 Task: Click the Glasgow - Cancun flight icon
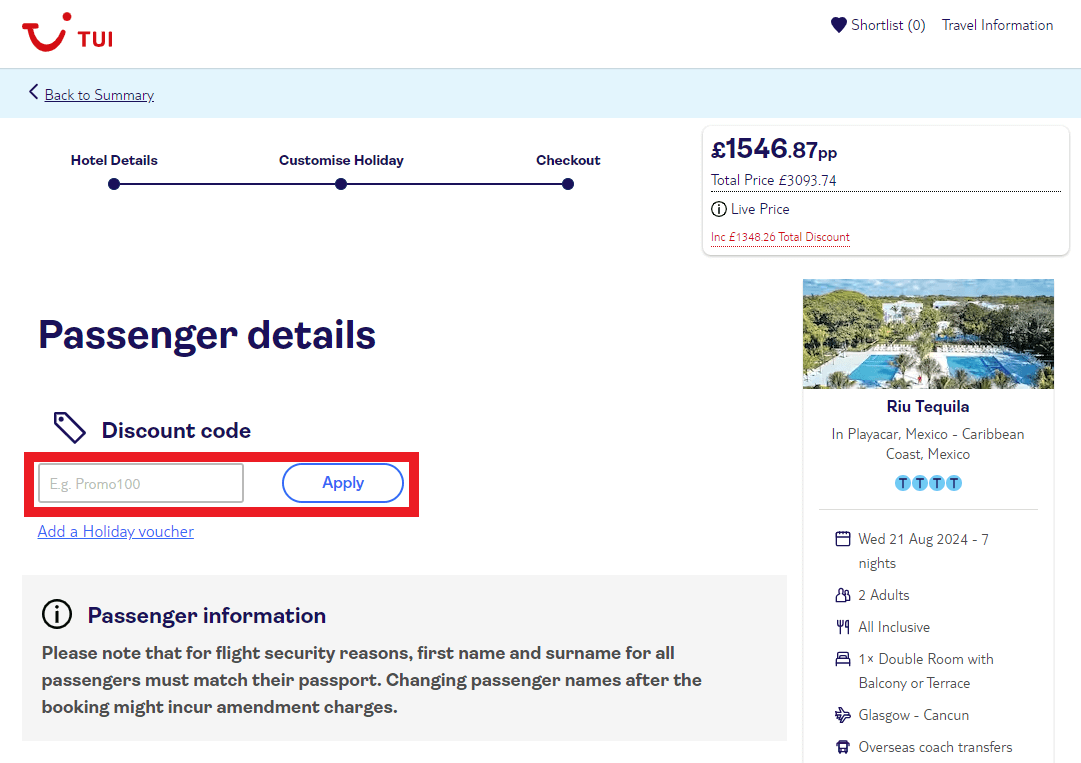coord(843,715)
